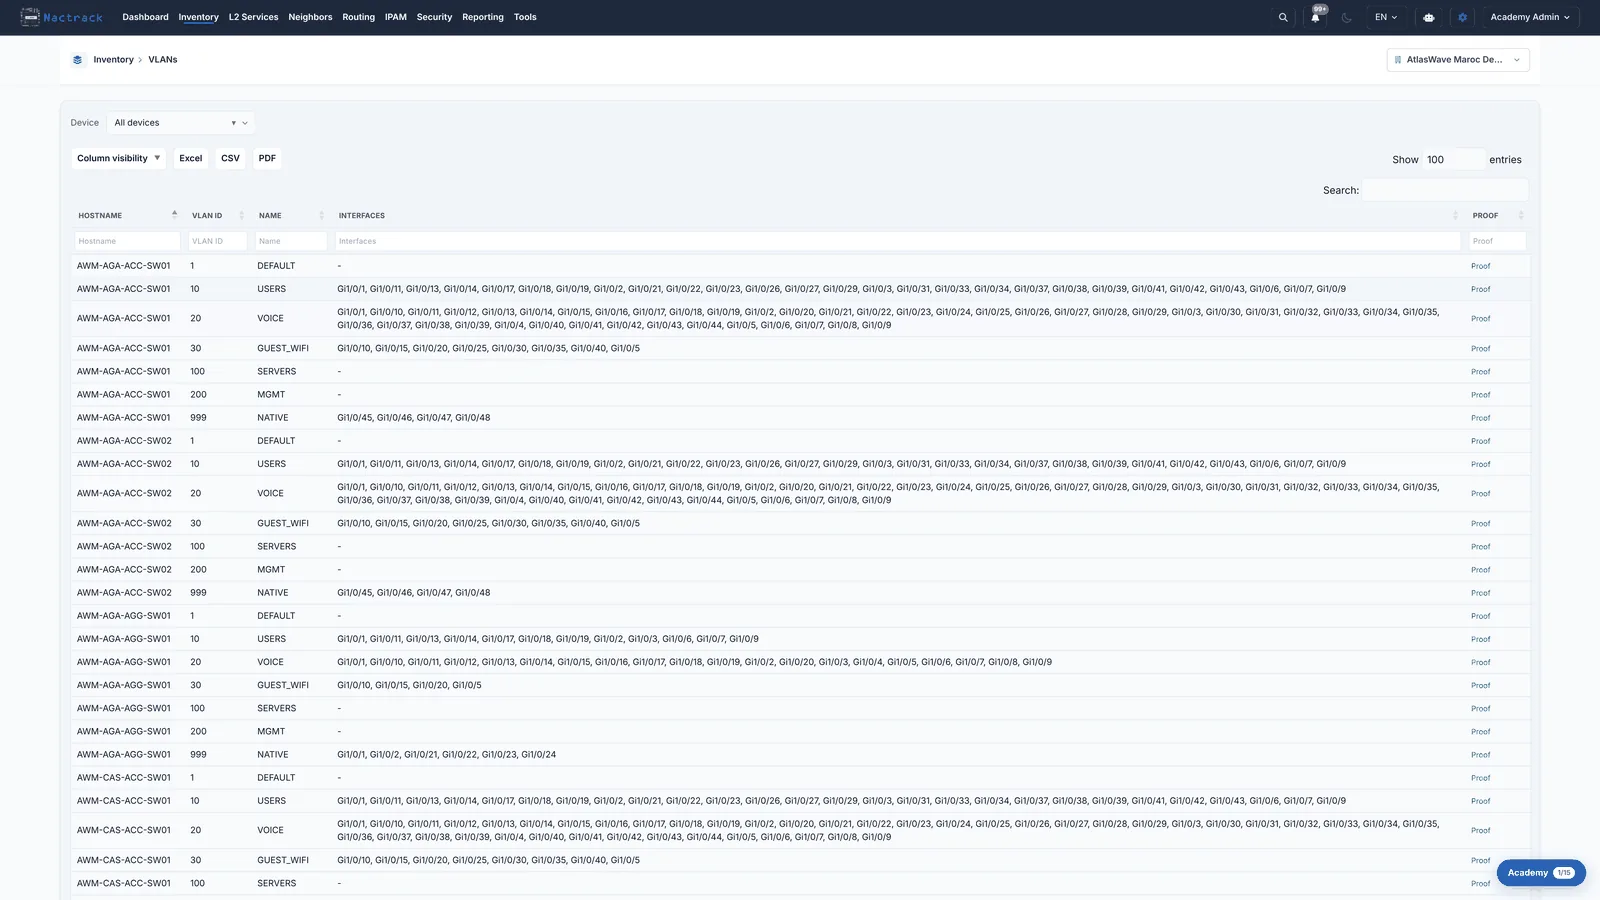Focus Hostname column filter field
1600x900 pixels.
coord(127,241)
